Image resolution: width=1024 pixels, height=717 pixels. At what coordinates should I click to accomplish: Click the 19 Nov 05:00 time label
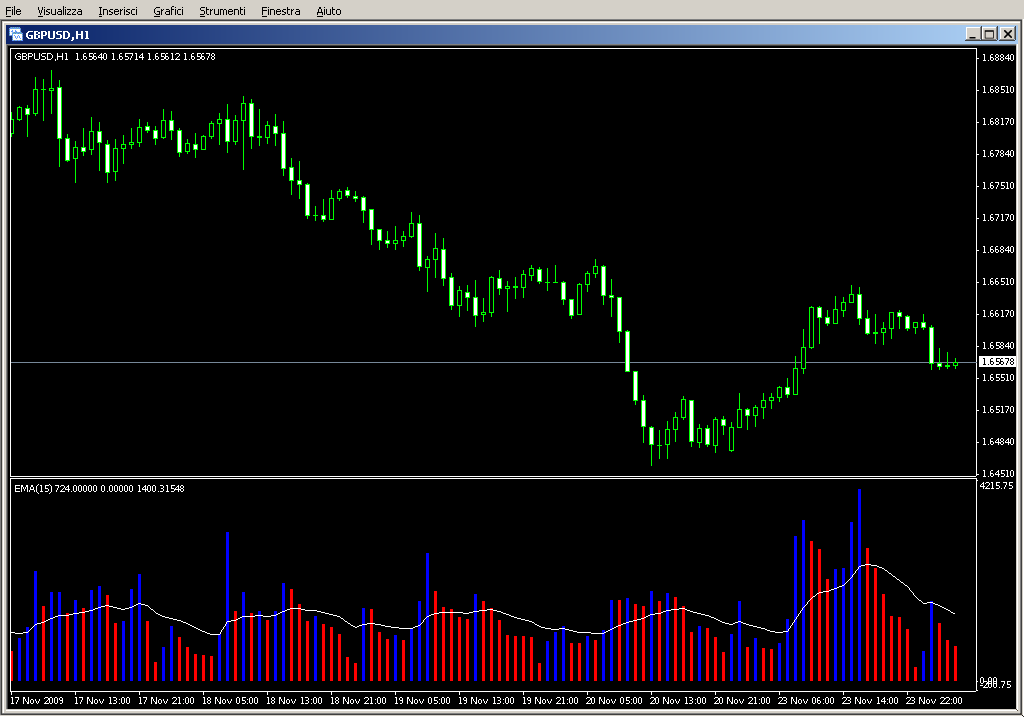[422, 701]
